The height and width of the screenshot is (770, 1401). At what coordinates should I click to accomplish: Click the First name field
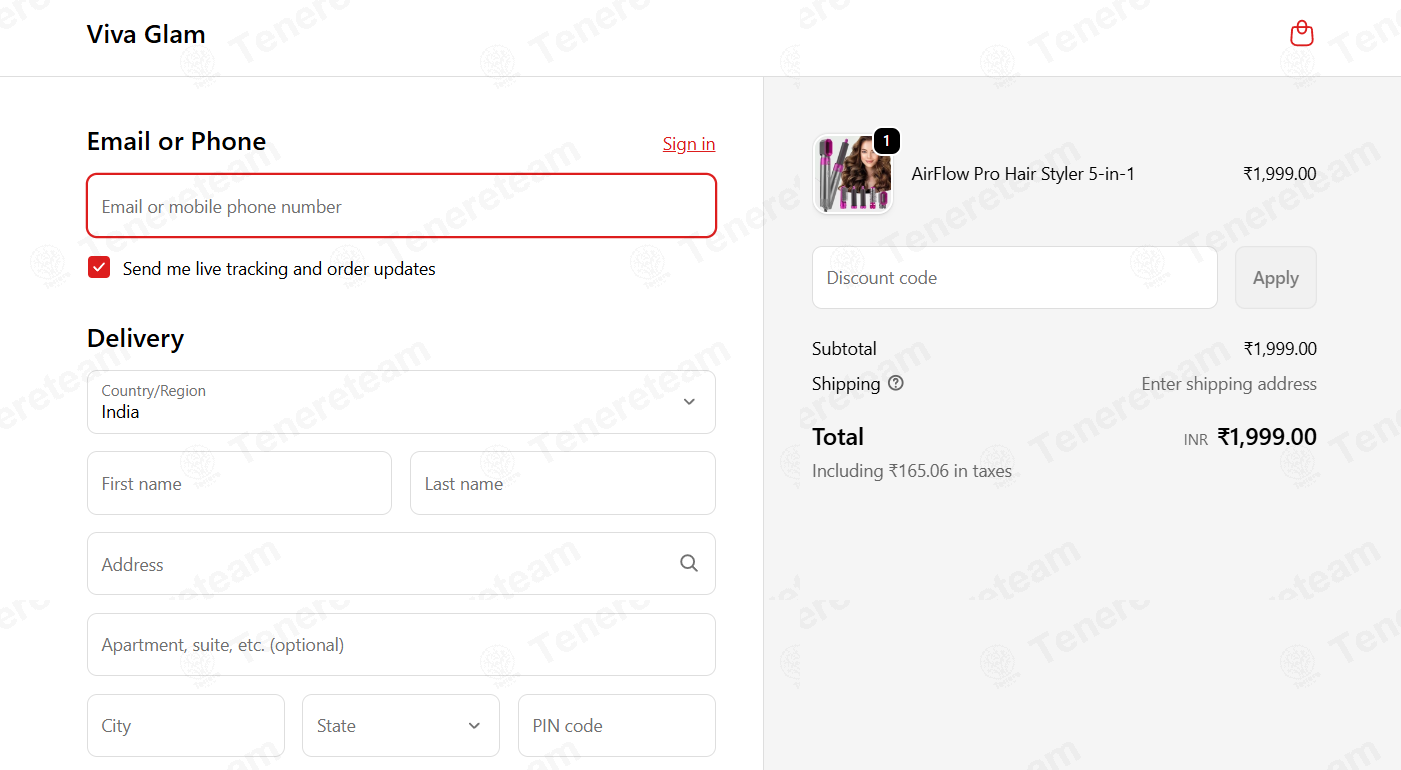(239, 483)
